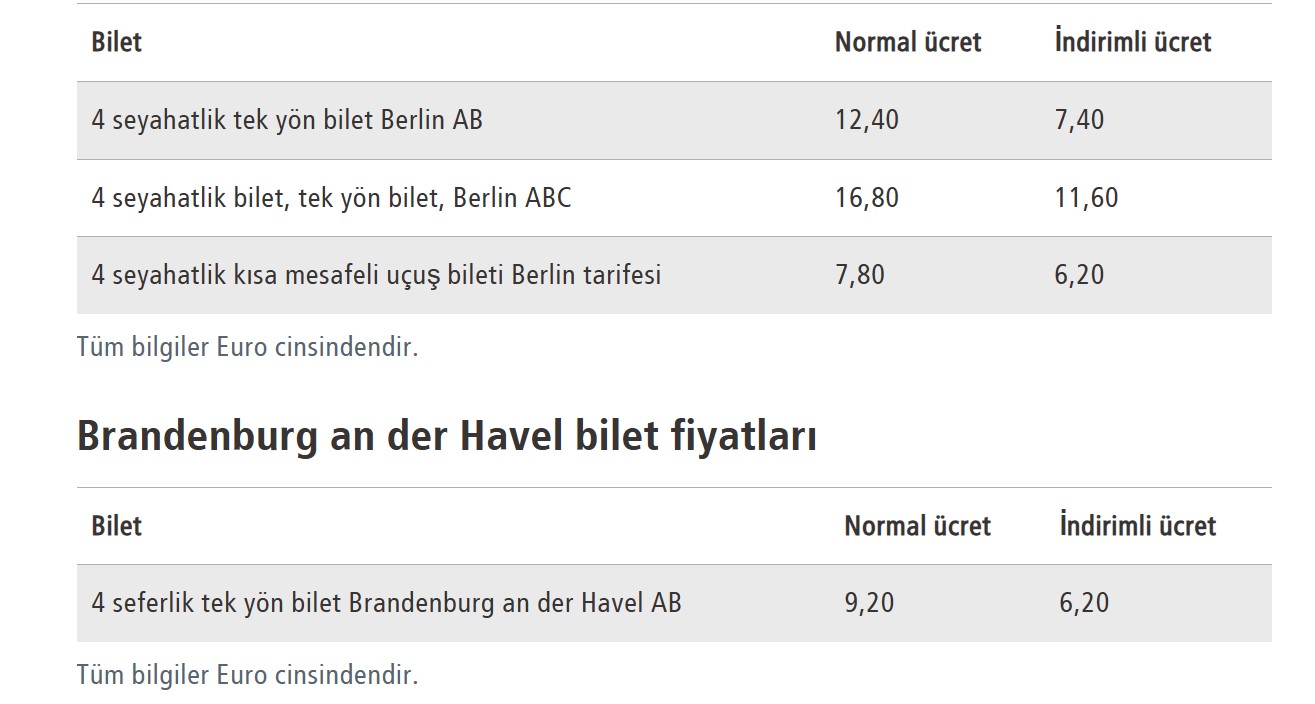
Task: Click the 7,80 normal fare value
Action: point(860,275)
